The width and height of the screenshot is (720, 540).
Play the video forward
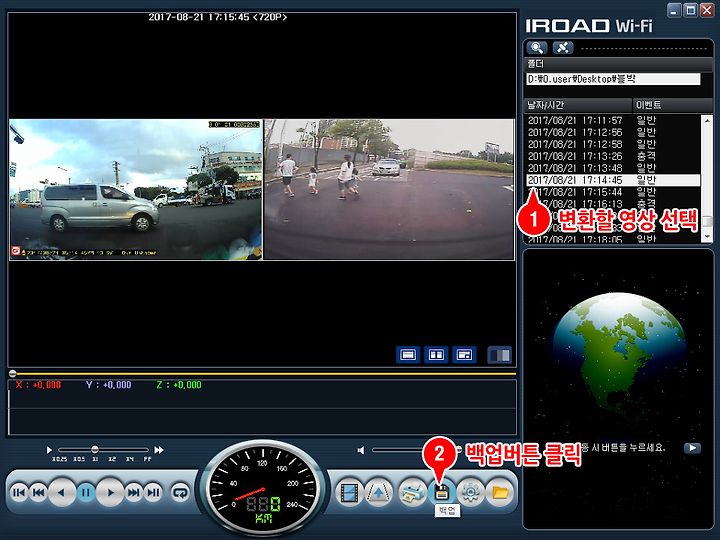(x=111, y=493)
